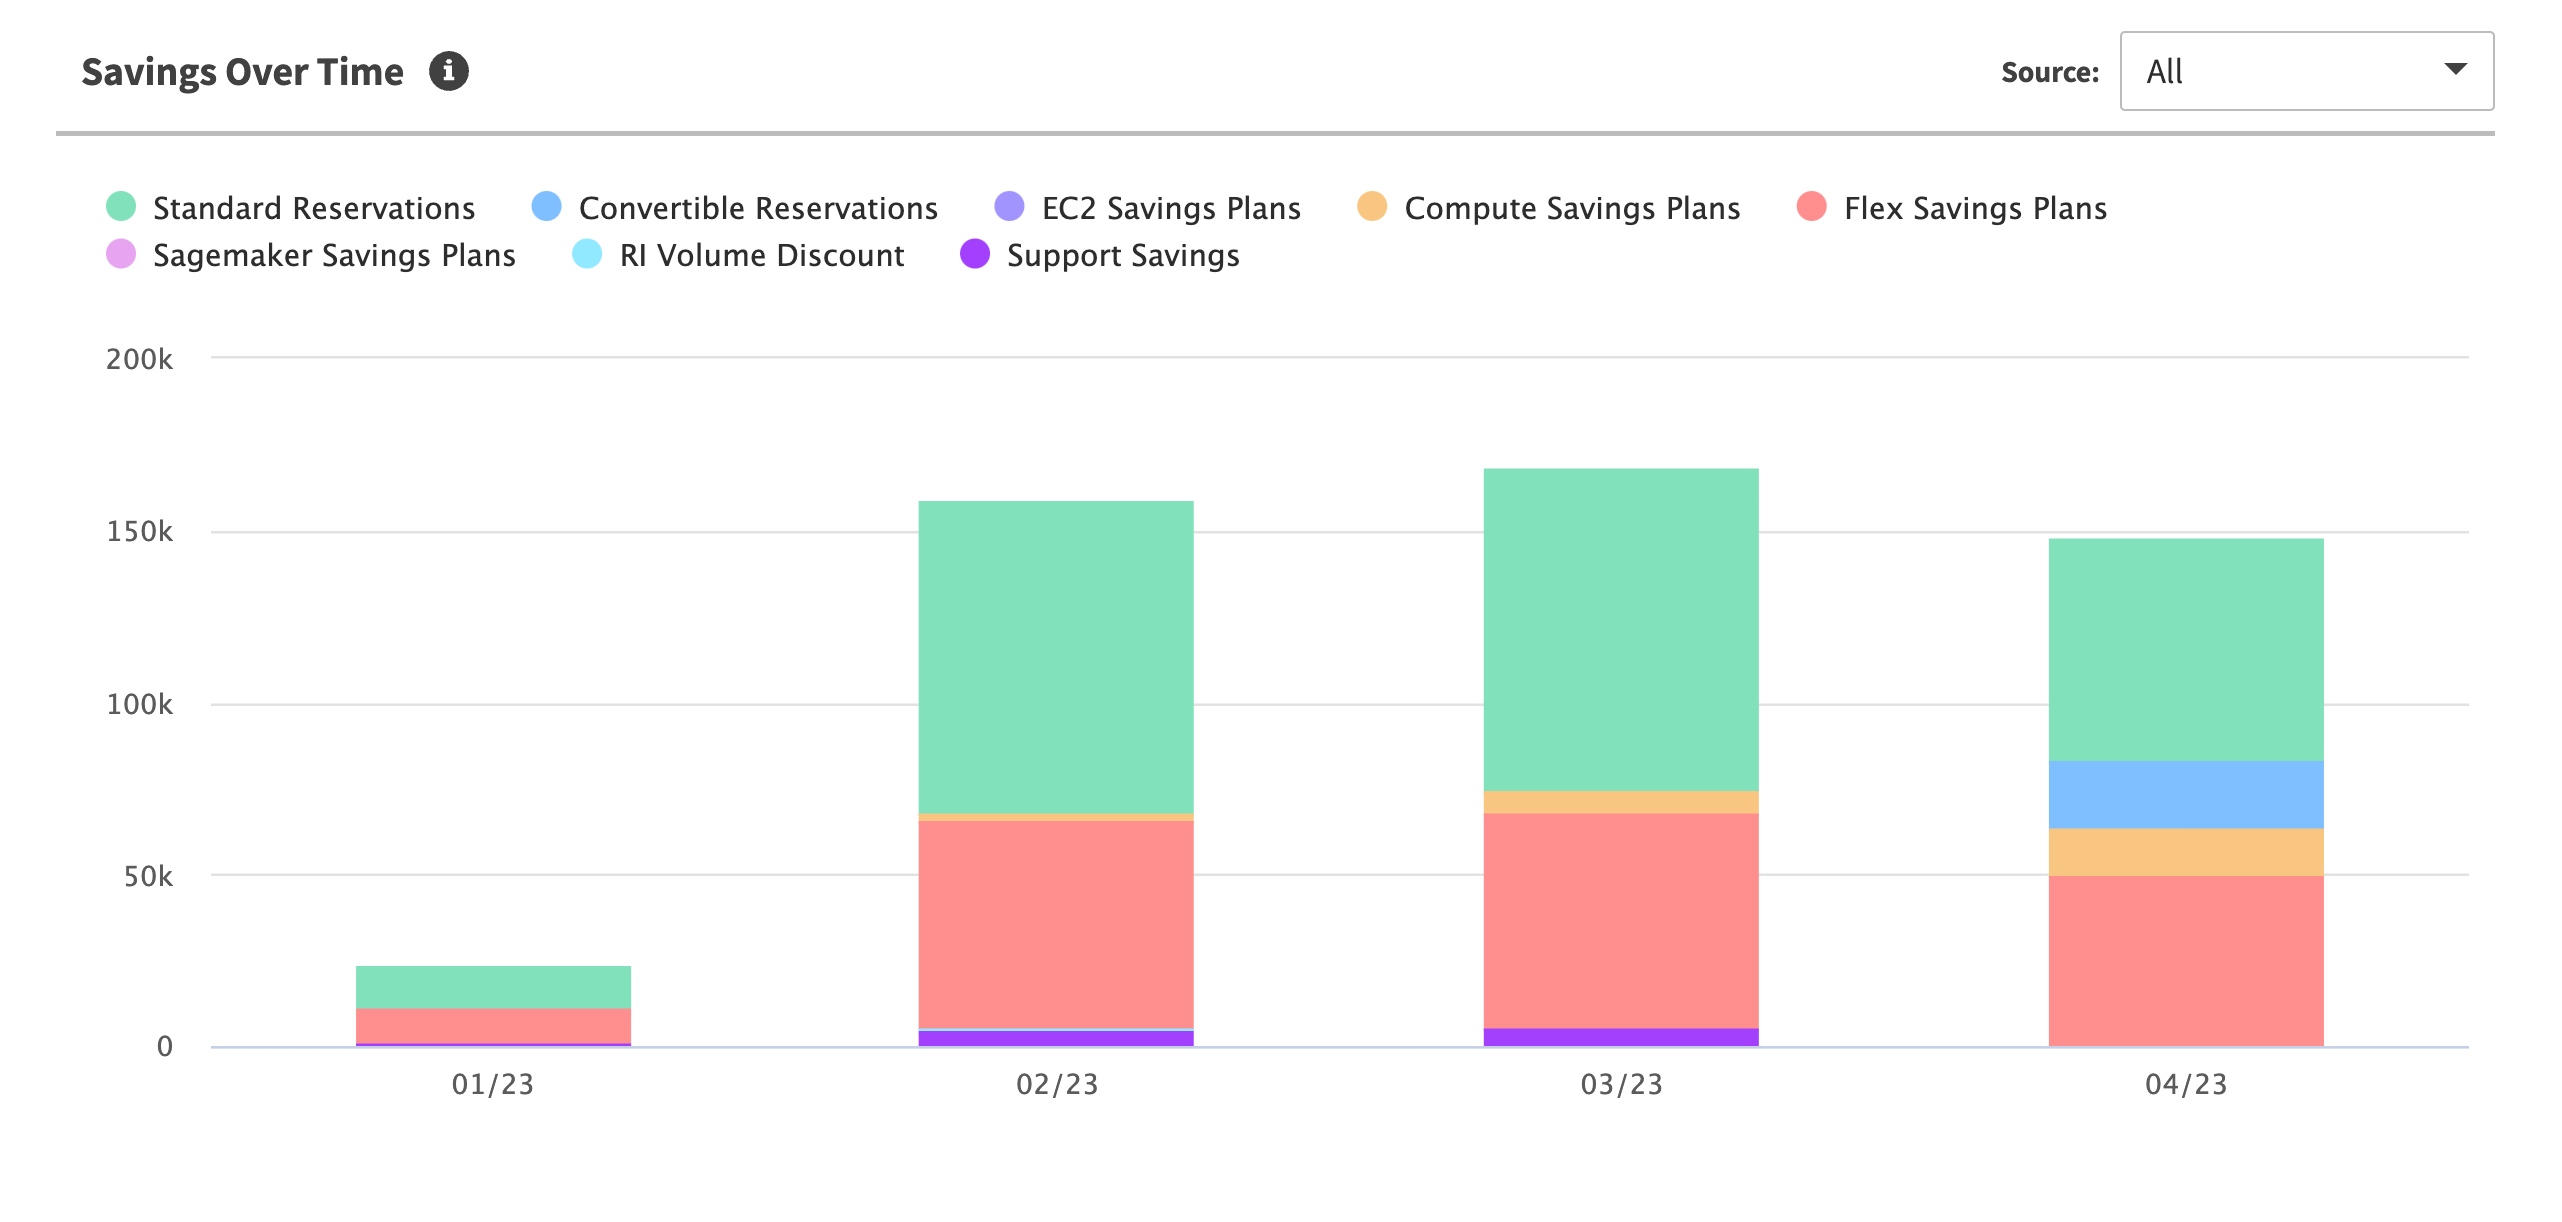Click the Source dropdown arrow

[x=2454, y=70]
